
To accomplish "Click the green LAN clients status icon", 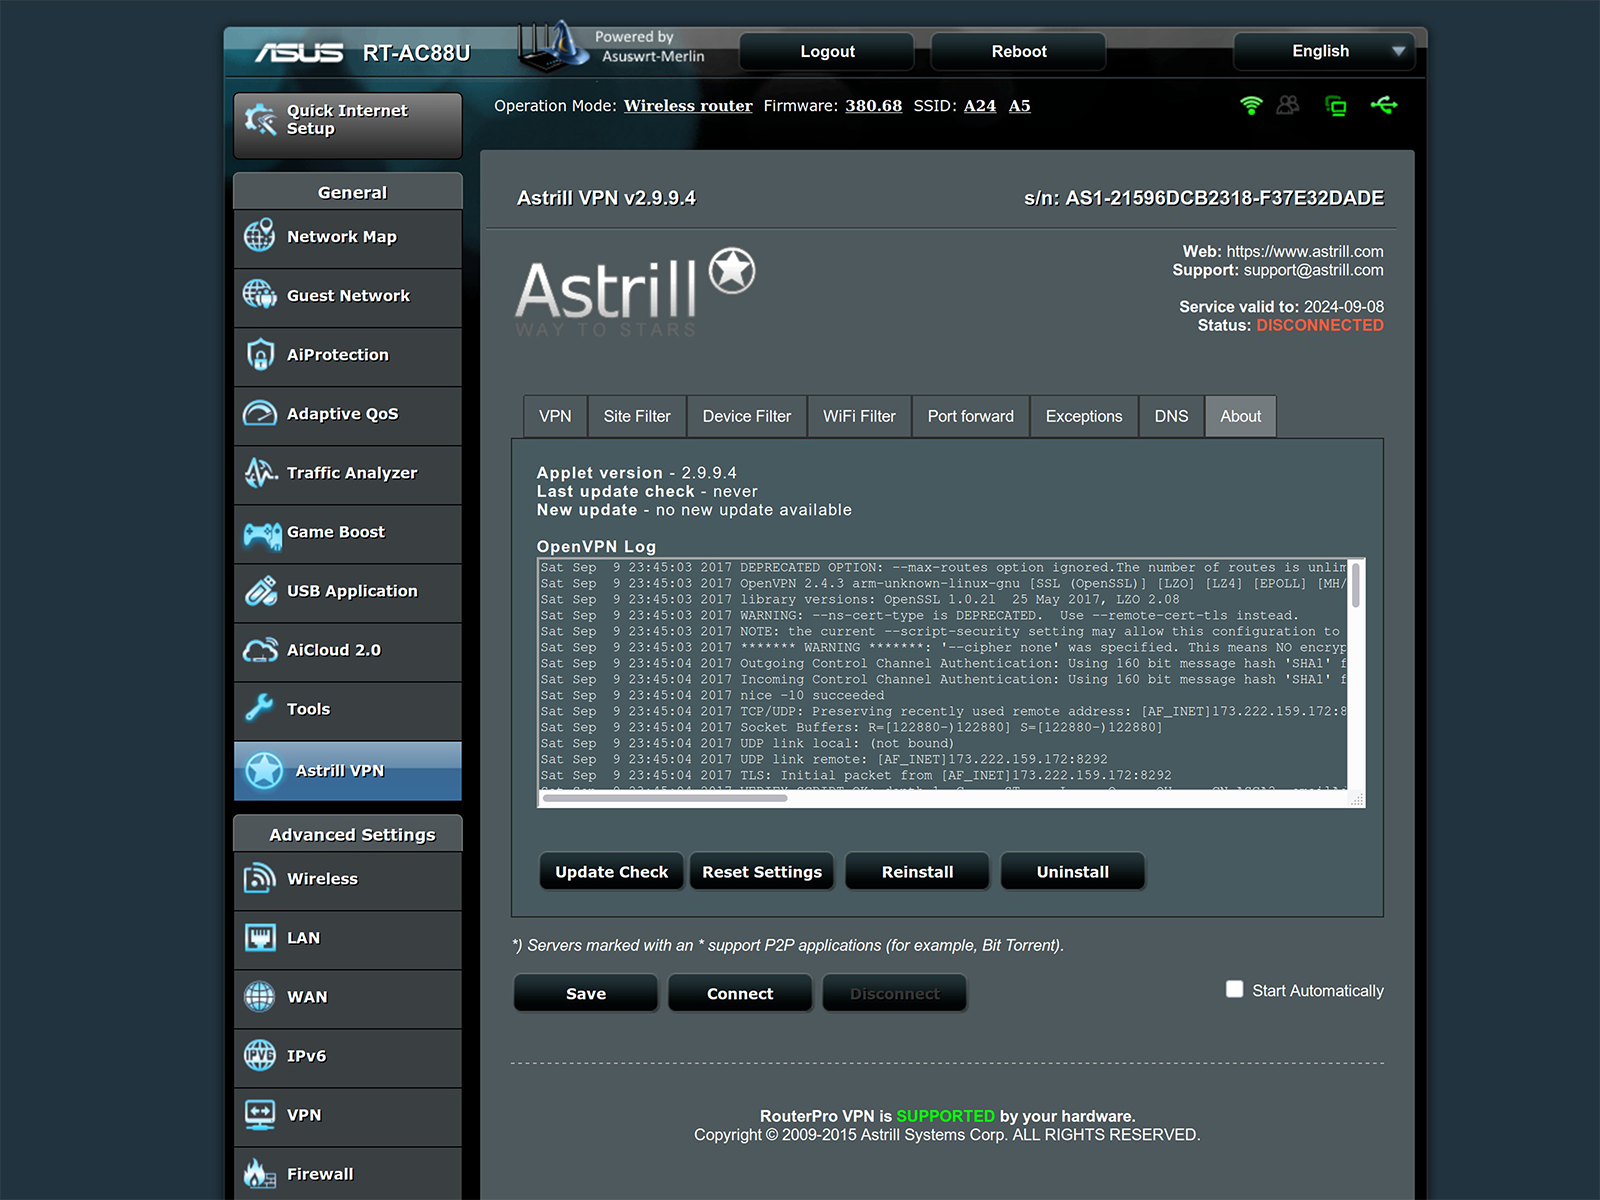I will click(x=1336, y=106).
